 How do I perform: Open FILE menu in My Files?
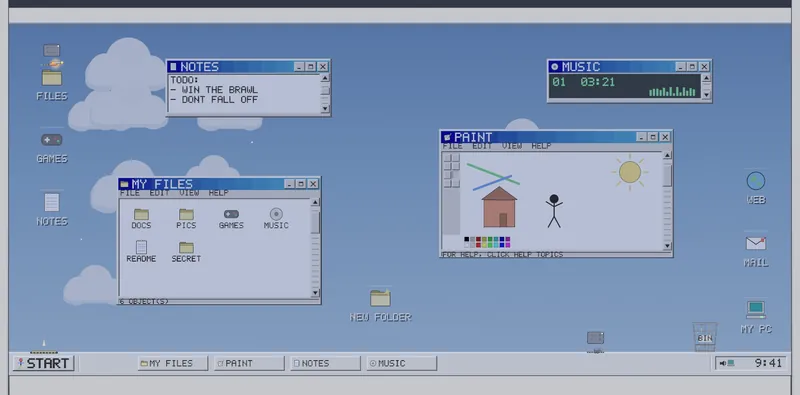130,193
